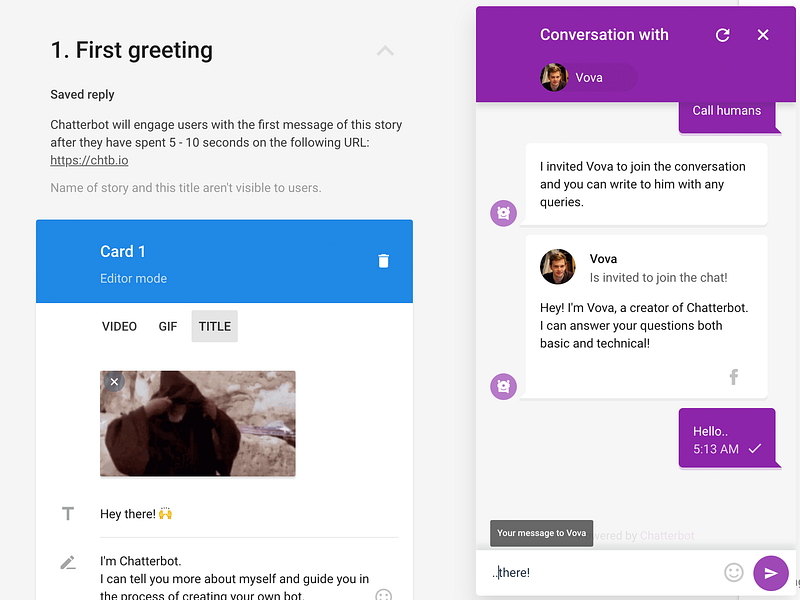Click the 'Saved reply' label
Image resolution: width=800 pixels, height=600 pixels.
82,94
